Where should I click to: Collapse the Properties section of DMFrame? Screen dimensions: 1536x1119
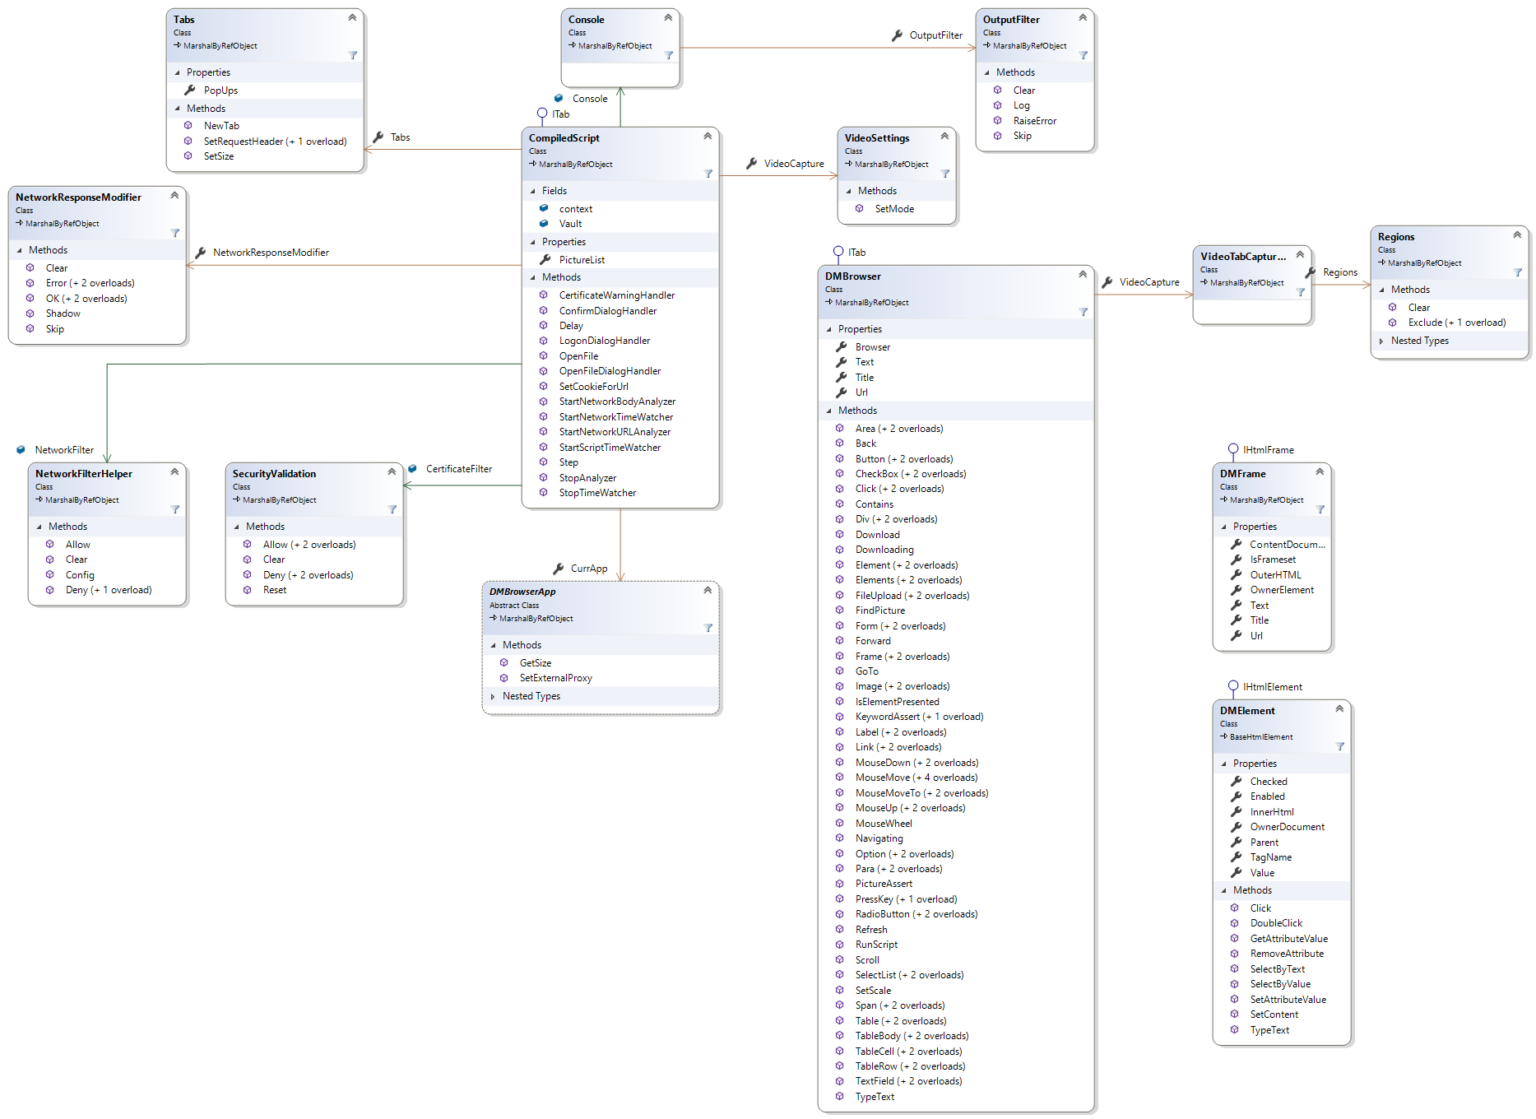[x=1224, y=526]
